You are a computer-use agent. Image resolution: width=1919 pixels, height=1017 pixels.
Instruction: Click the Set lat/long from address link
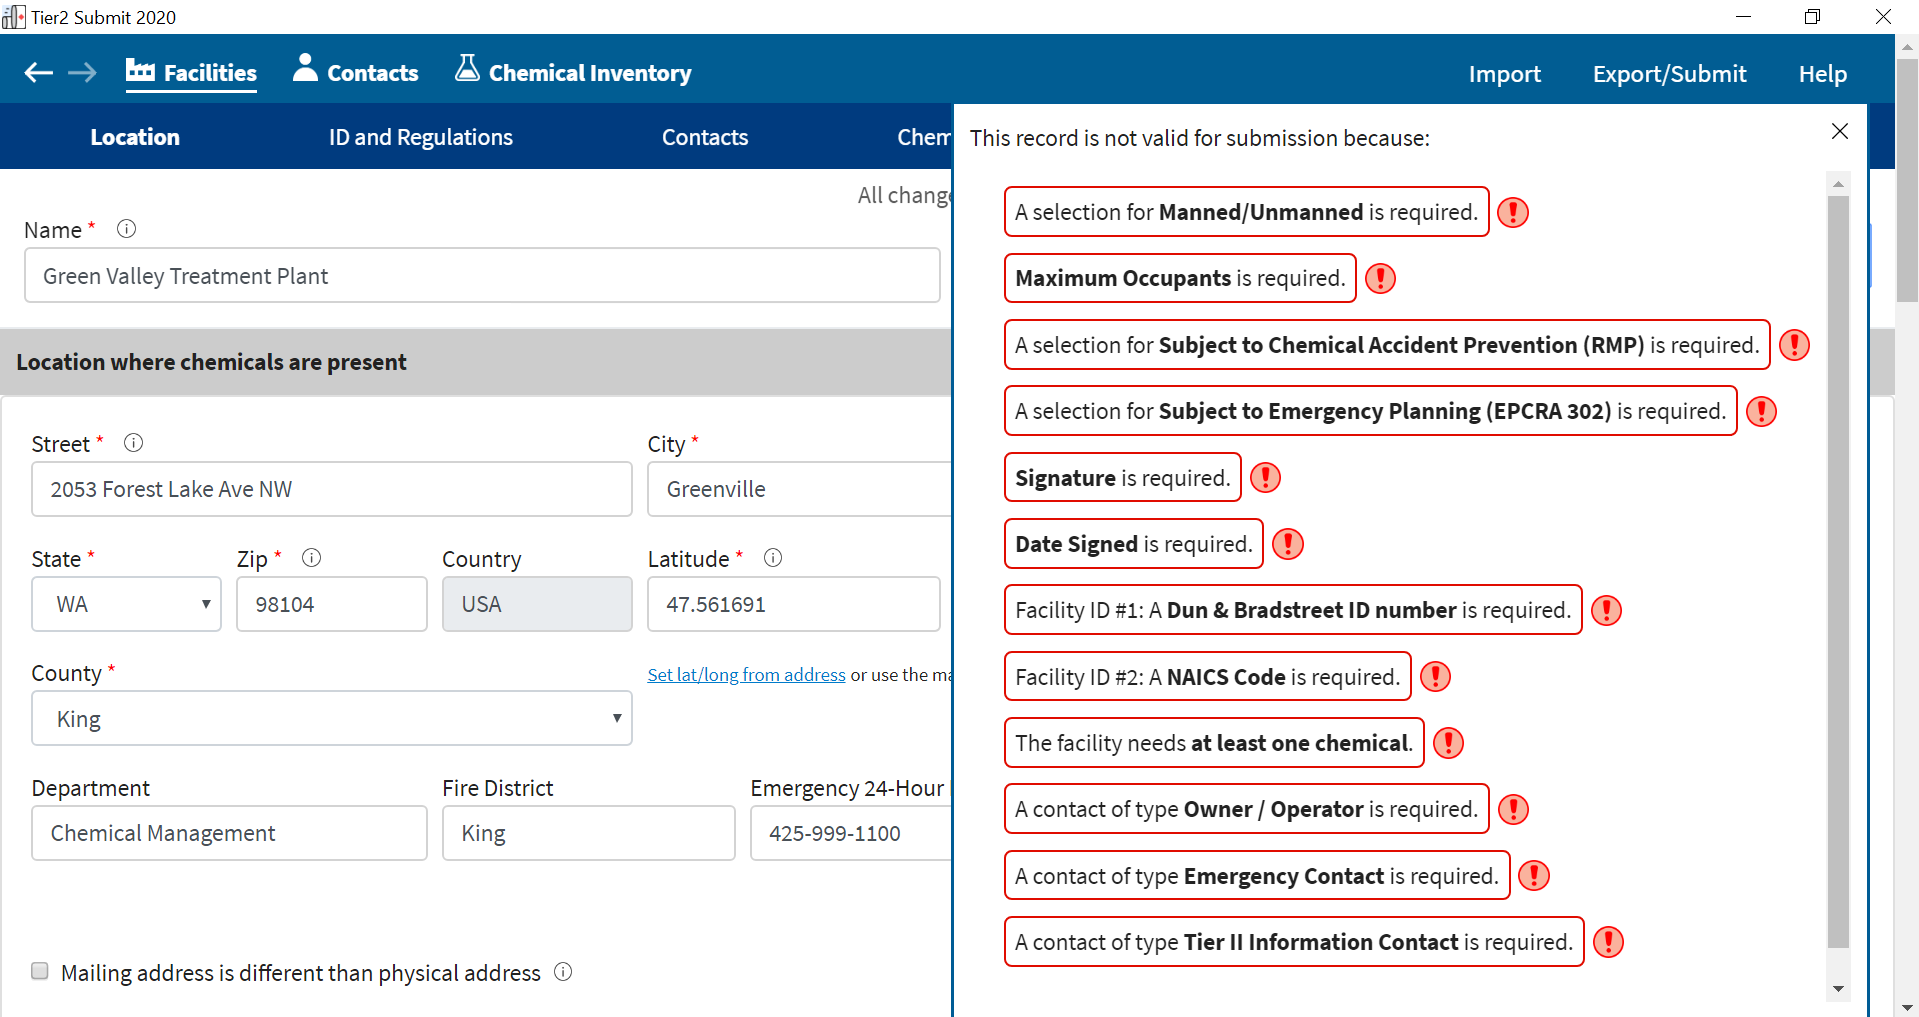point(746,675)
